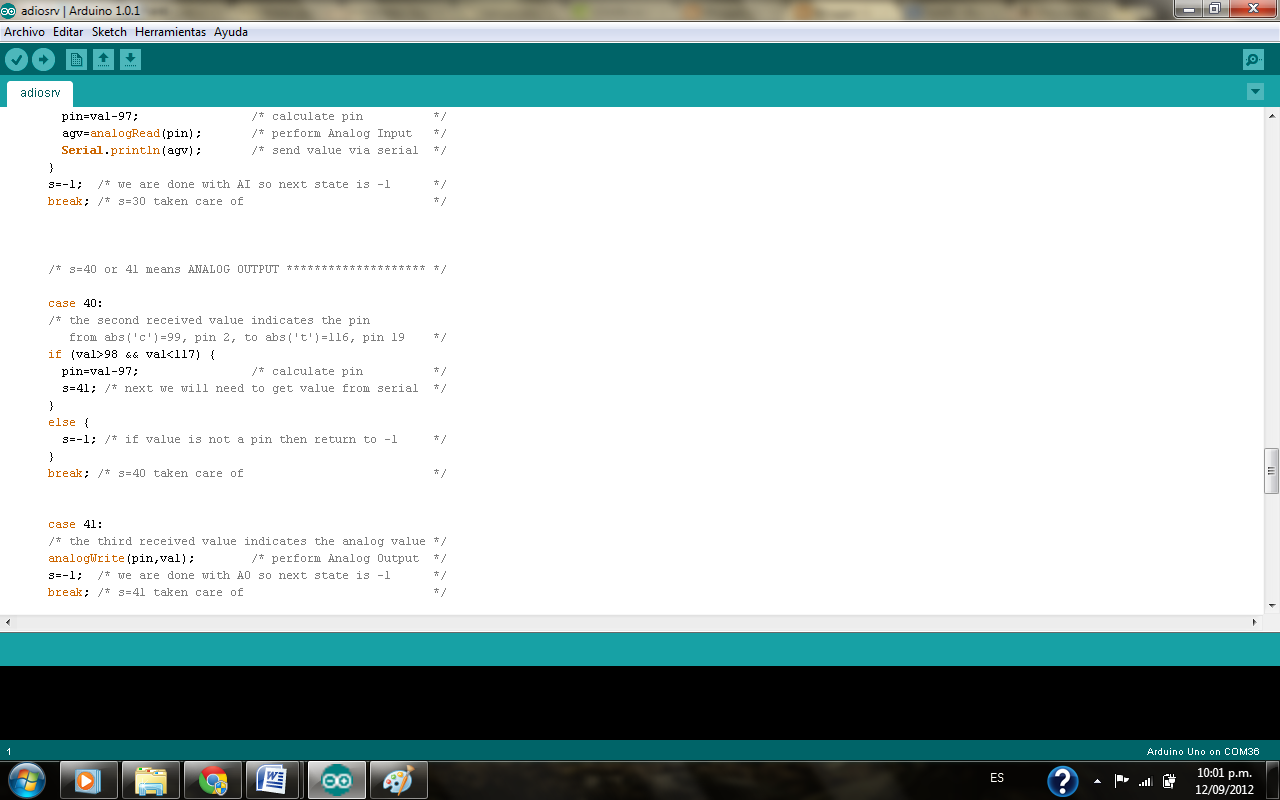Viewport: 1280px width, 800px height.
Task: Click the ES language indicator
Action: click(x=997, y=778)
